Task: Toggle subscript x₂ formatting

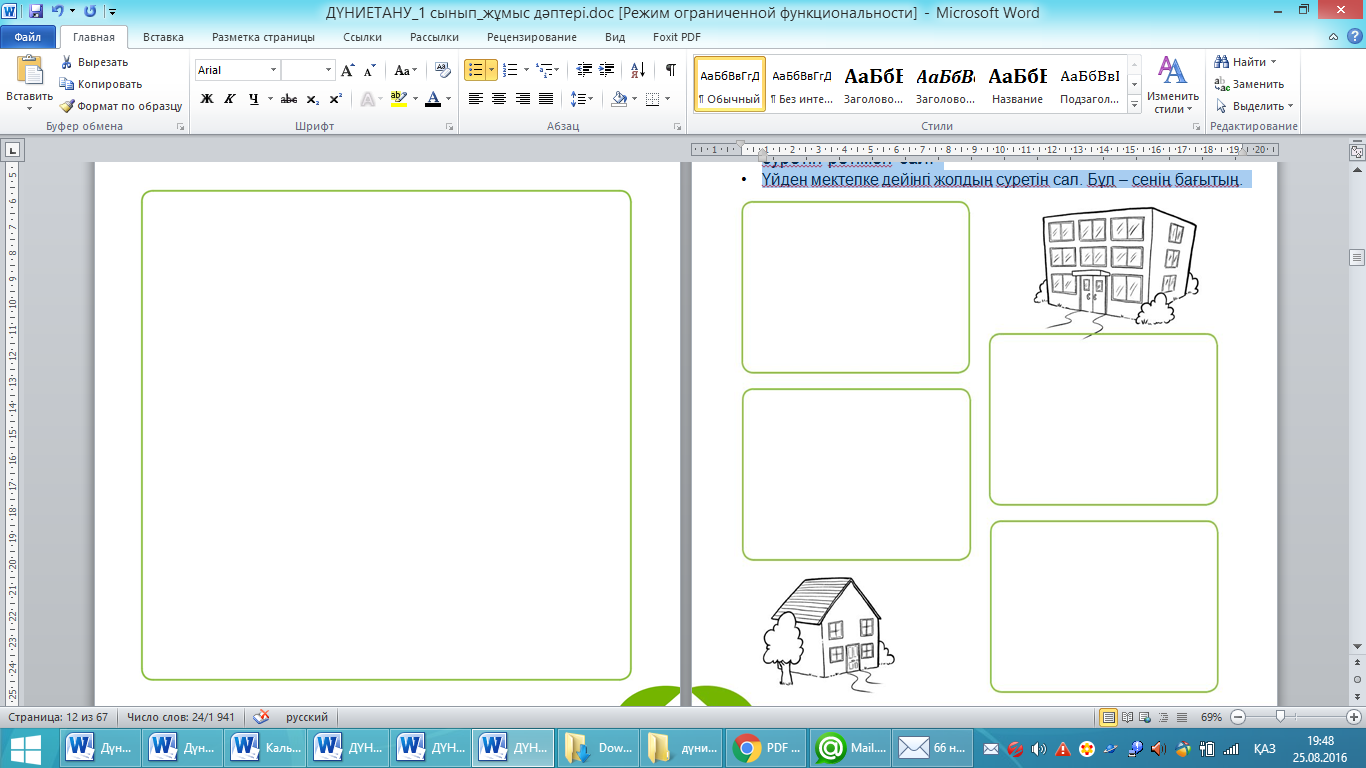Action: [313, 99]
